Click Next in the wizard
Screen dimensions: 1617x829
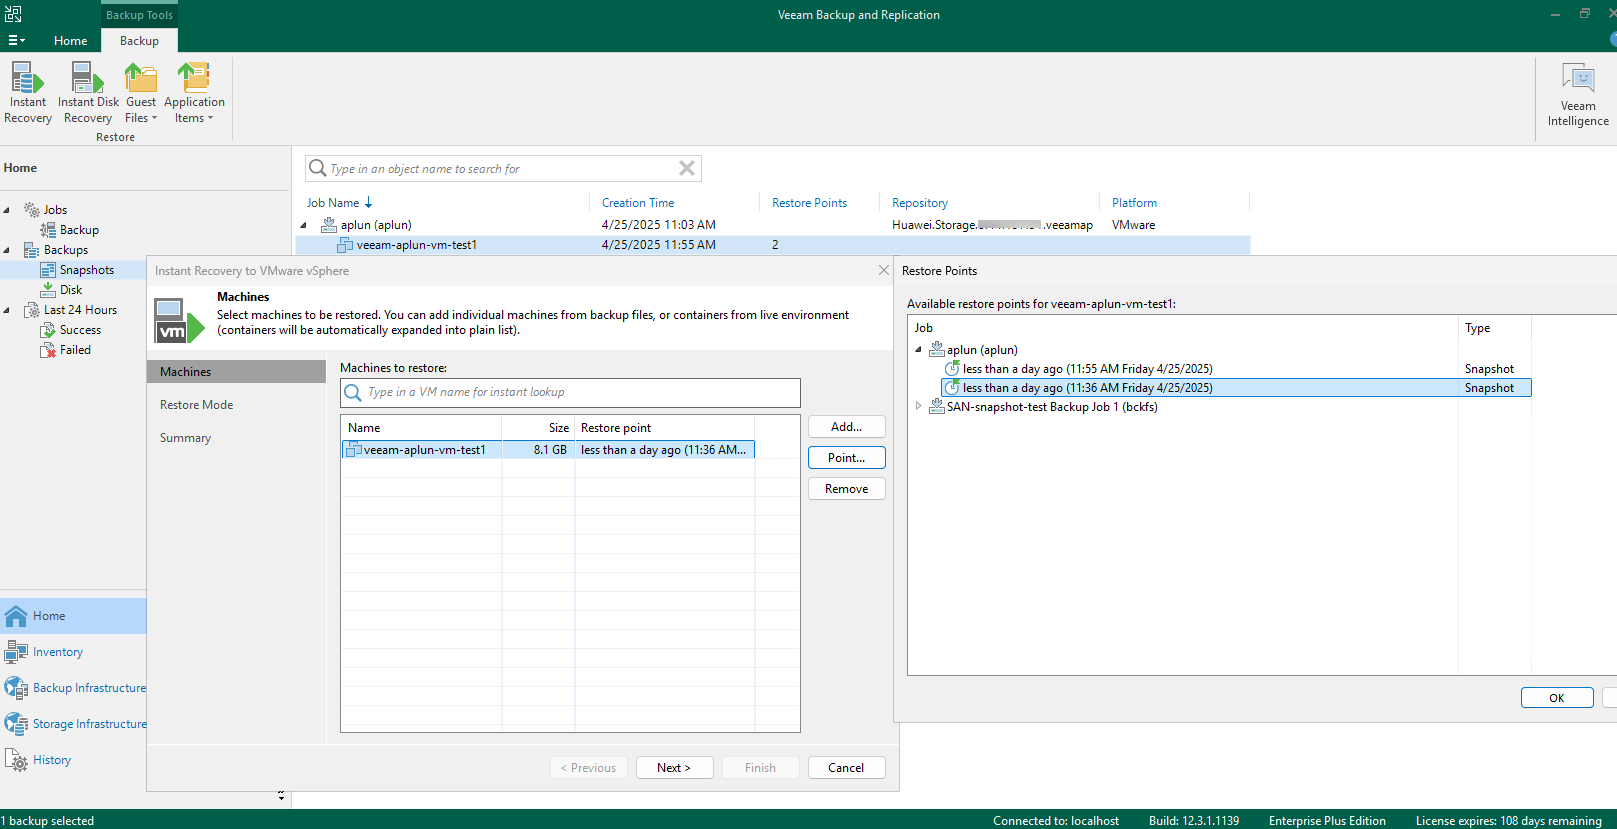click(674, 768)
